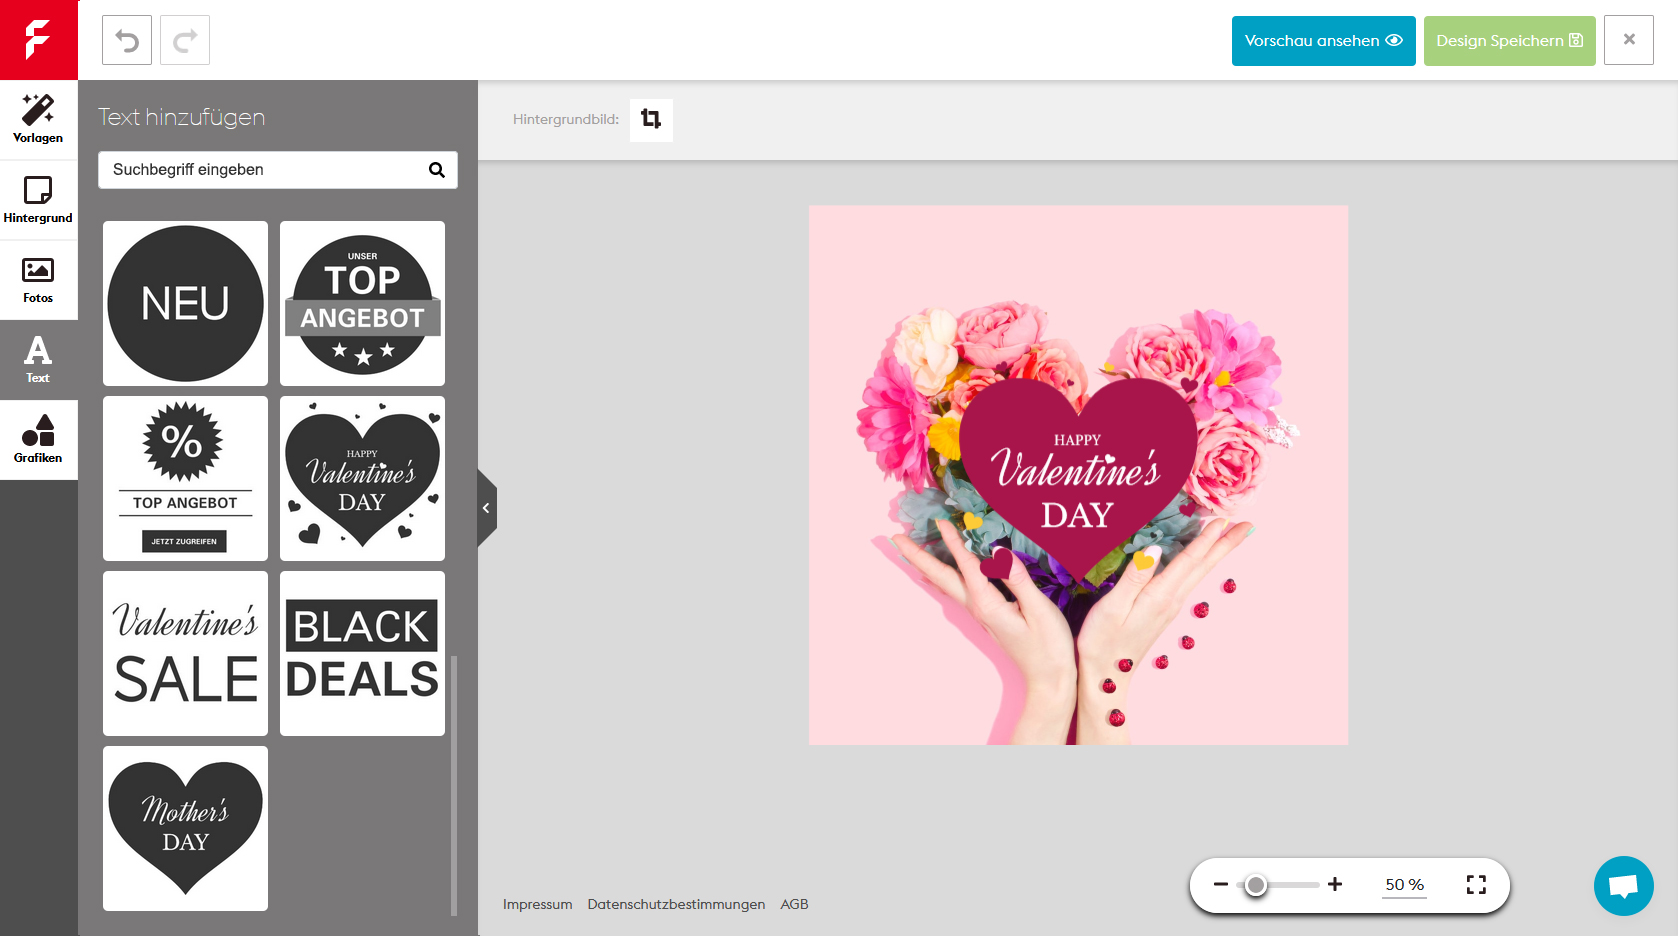Viewport: 1678px width, 936px height.
Task: Switch to the Hintergrund tab
Action: 38,200
